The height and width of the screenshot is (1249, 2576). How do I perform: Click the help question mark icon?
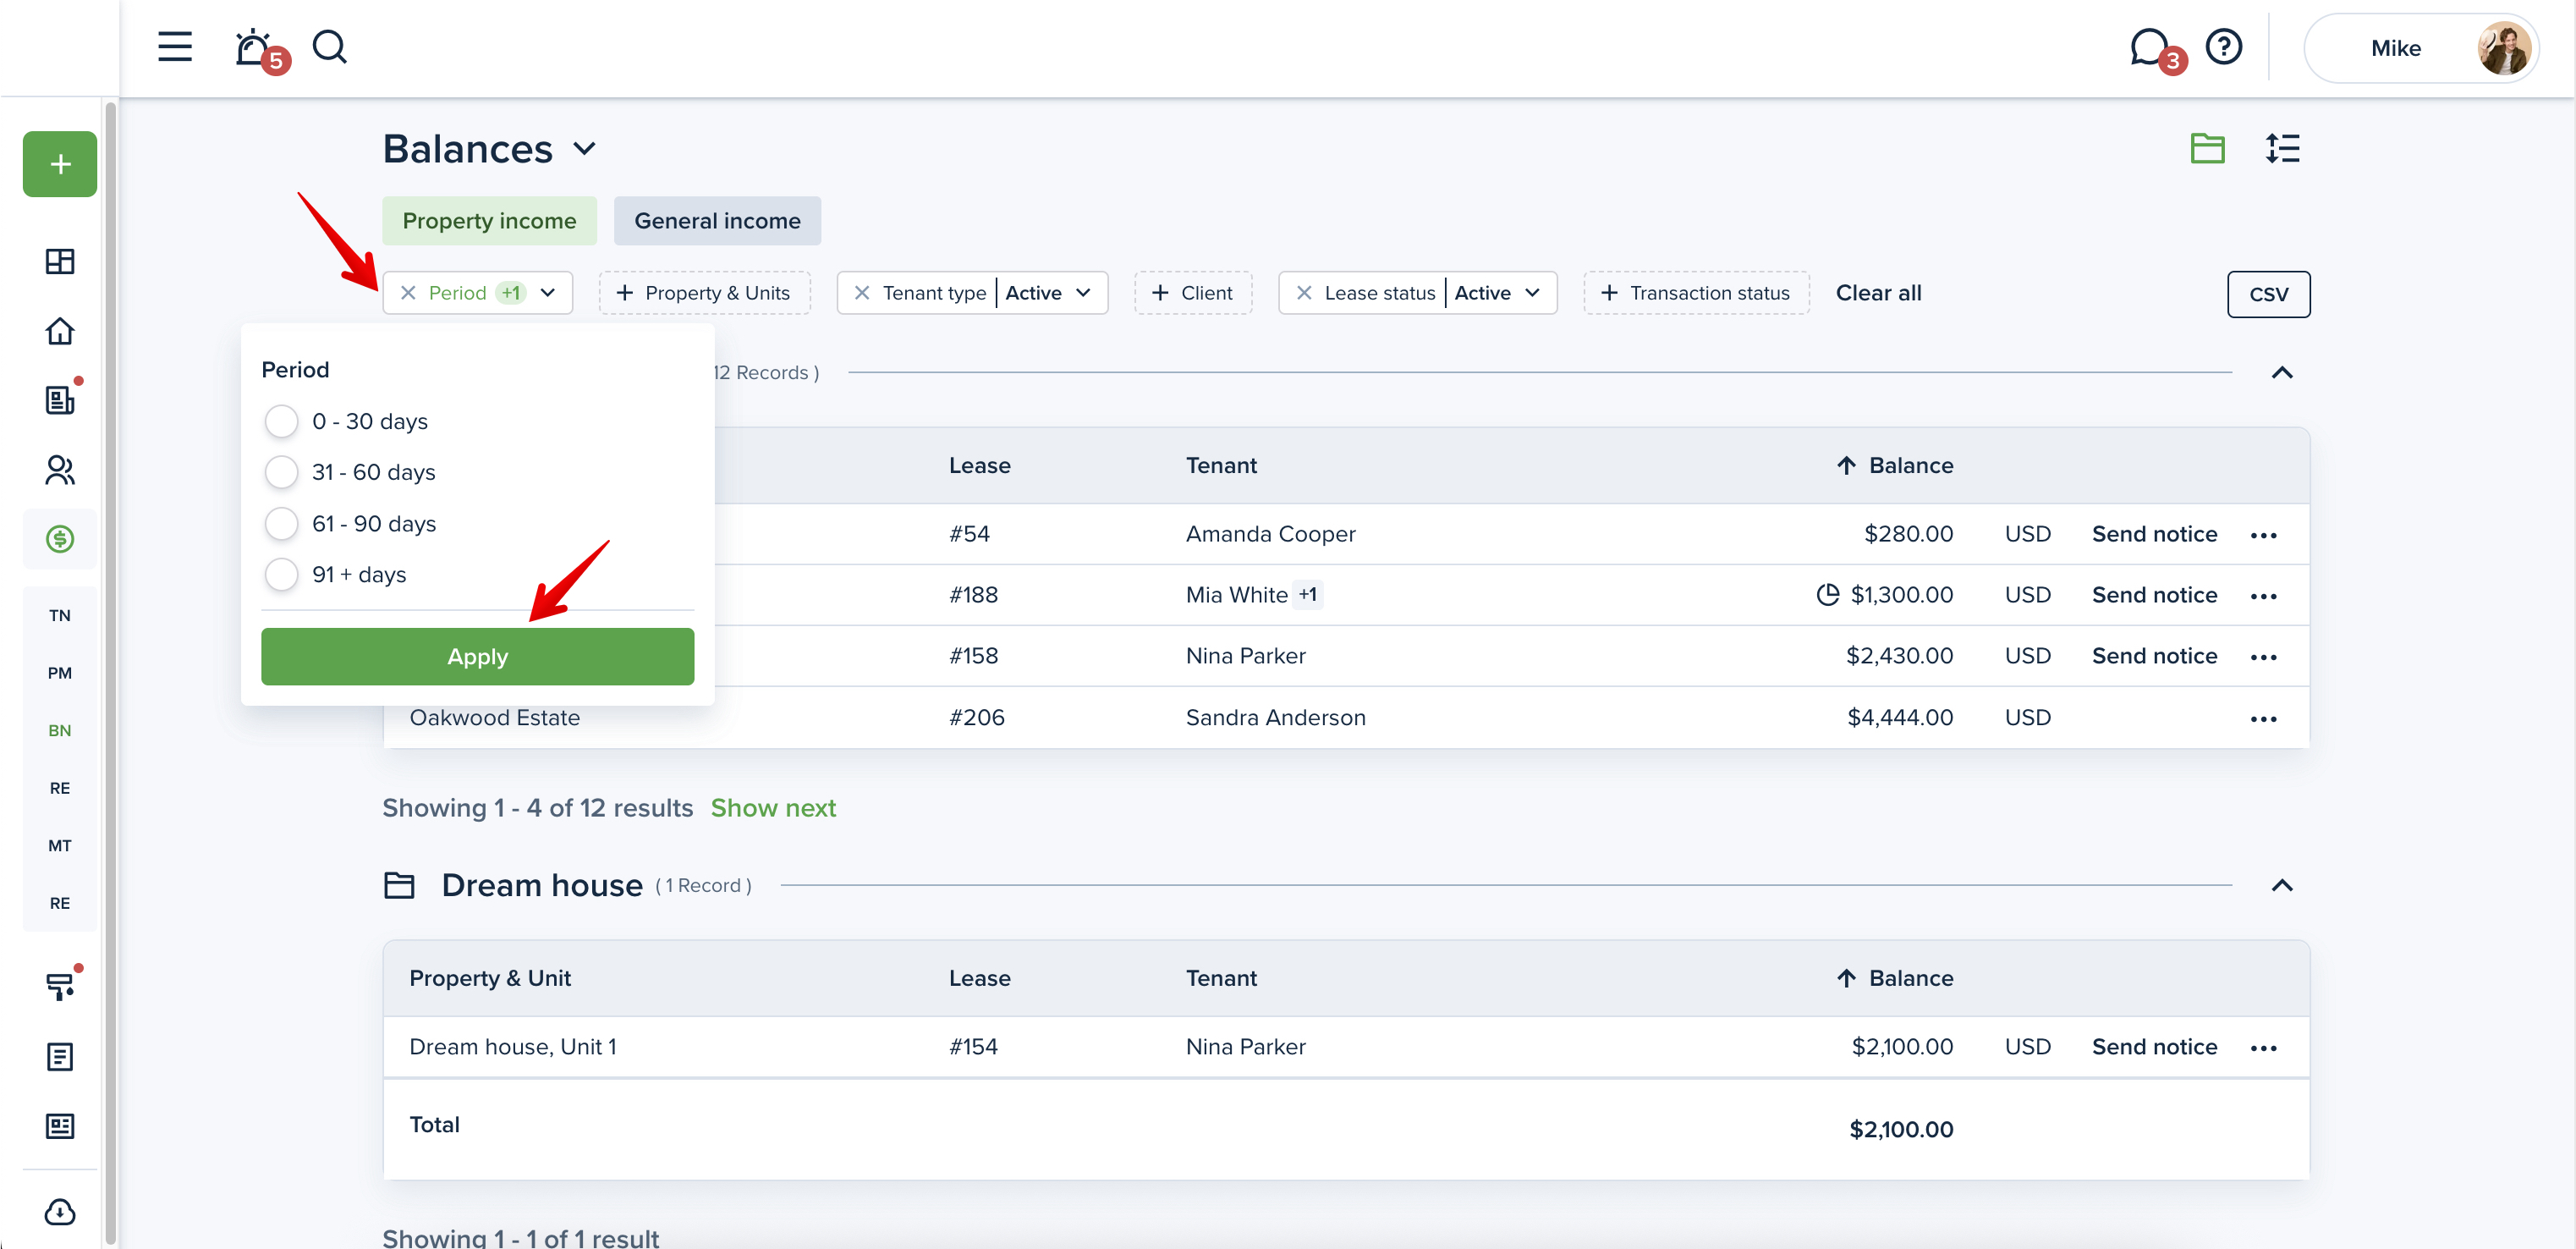click(2224, 47)
